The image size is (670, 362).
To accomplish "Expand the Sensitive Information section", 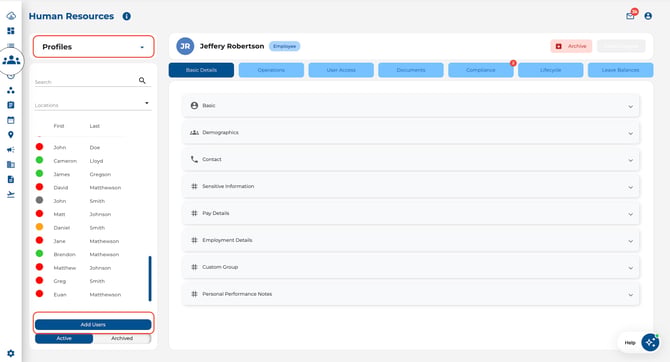I will [411, 186].
